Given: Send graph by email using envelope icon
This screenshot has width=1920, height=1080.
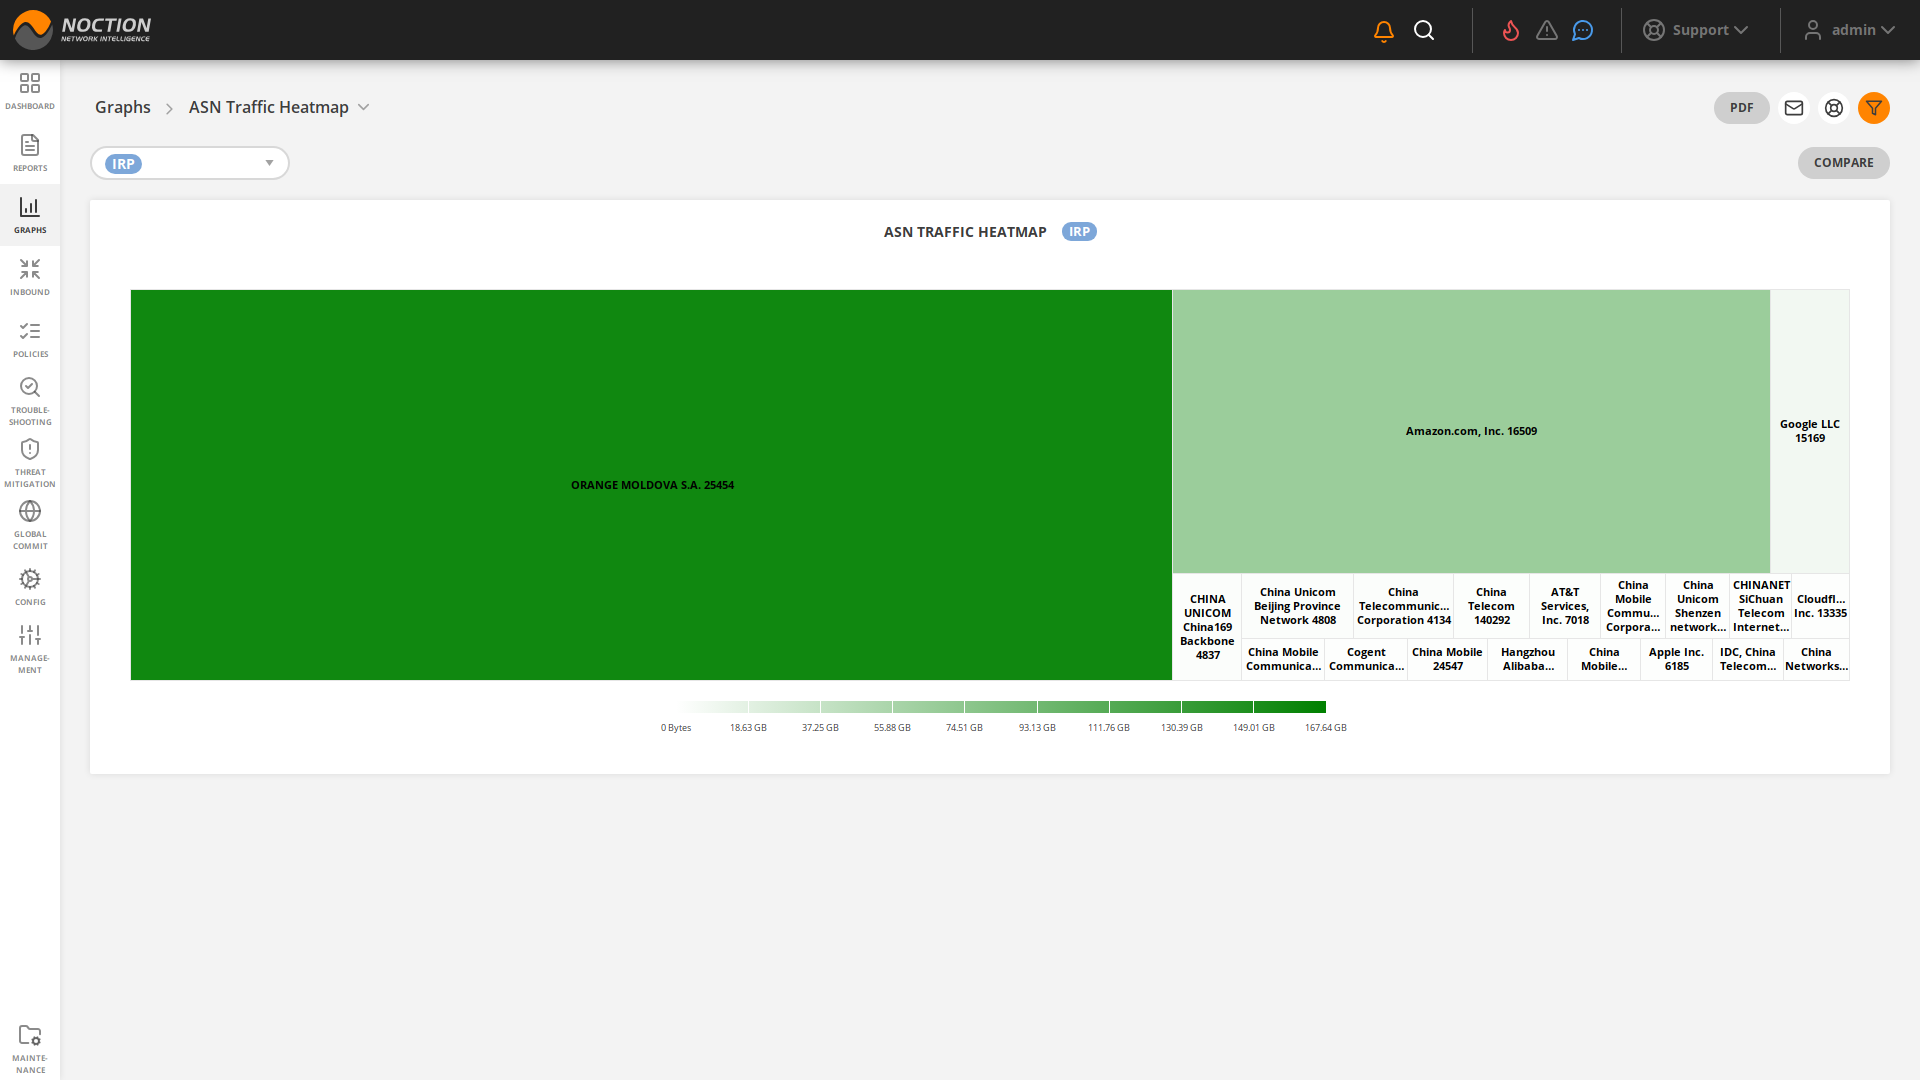Looking at the screenshot, I should (x=1793, y=108).
